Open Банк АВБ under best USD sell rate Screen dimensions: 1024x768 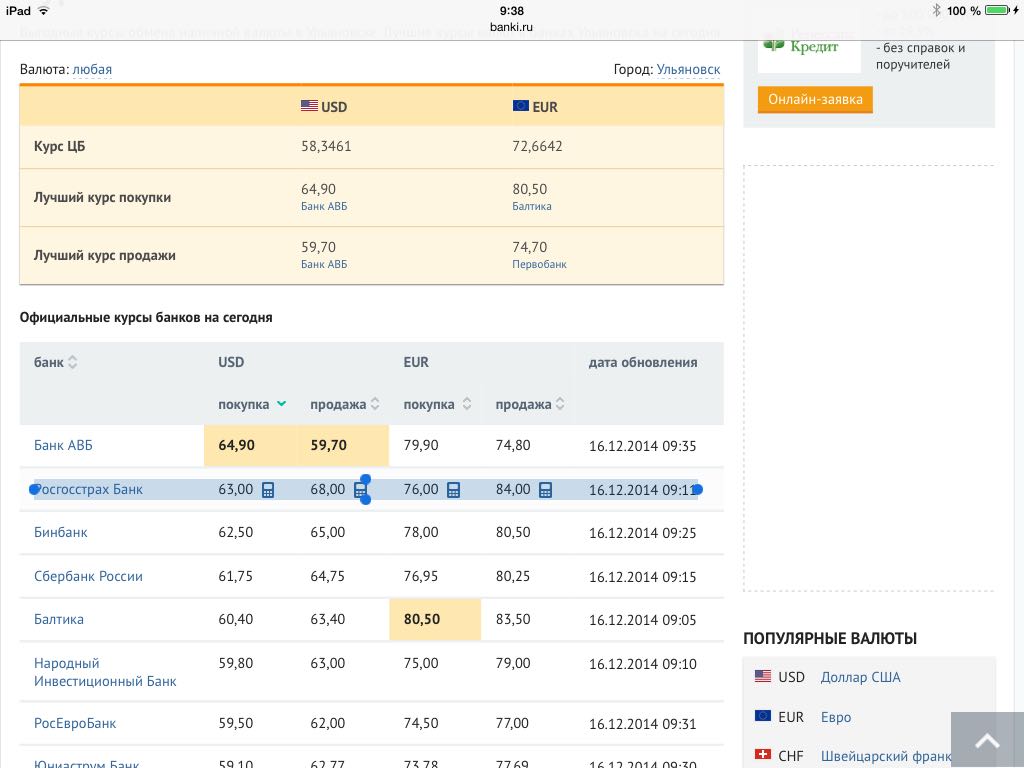point(324,264)
